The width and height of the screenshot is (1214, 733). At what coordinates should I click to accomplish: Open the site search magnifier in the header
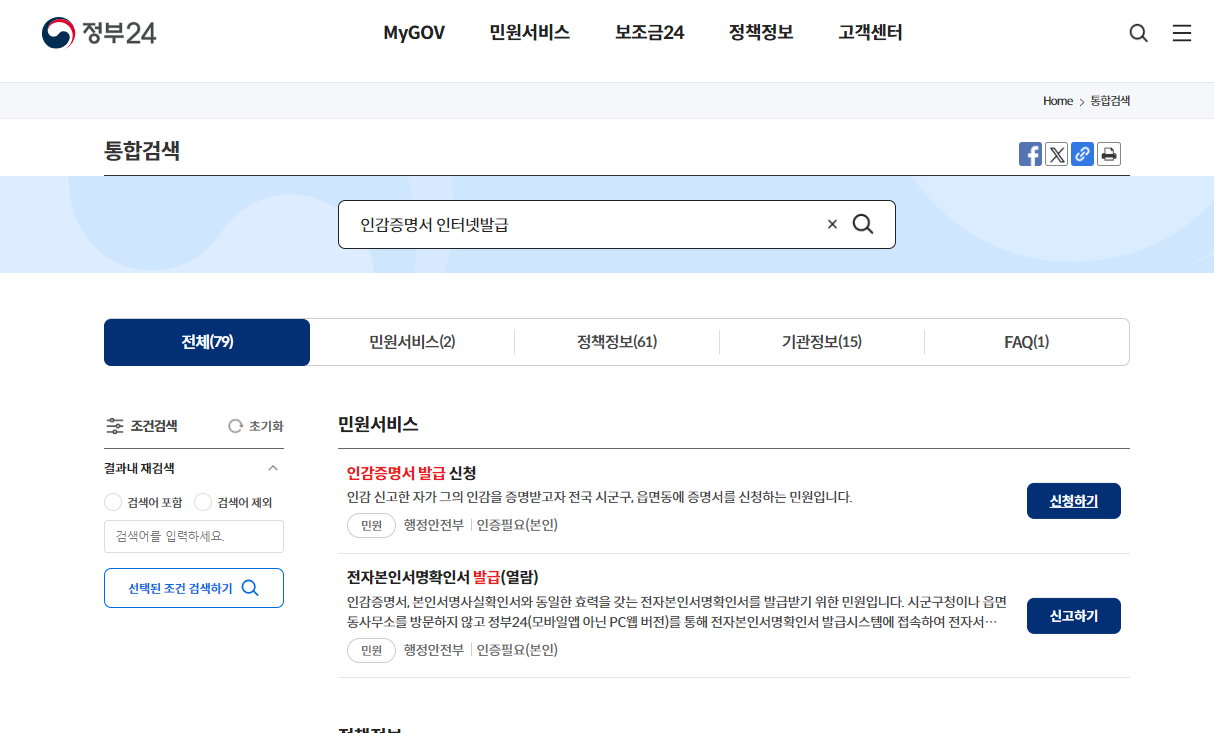pos(1137,32)
